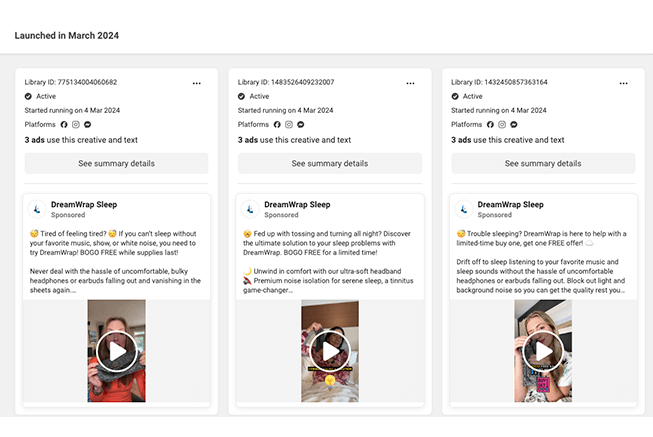Screen dimensions: 653x437
Task: Play the middle ad video
Action: coord(330,350)
